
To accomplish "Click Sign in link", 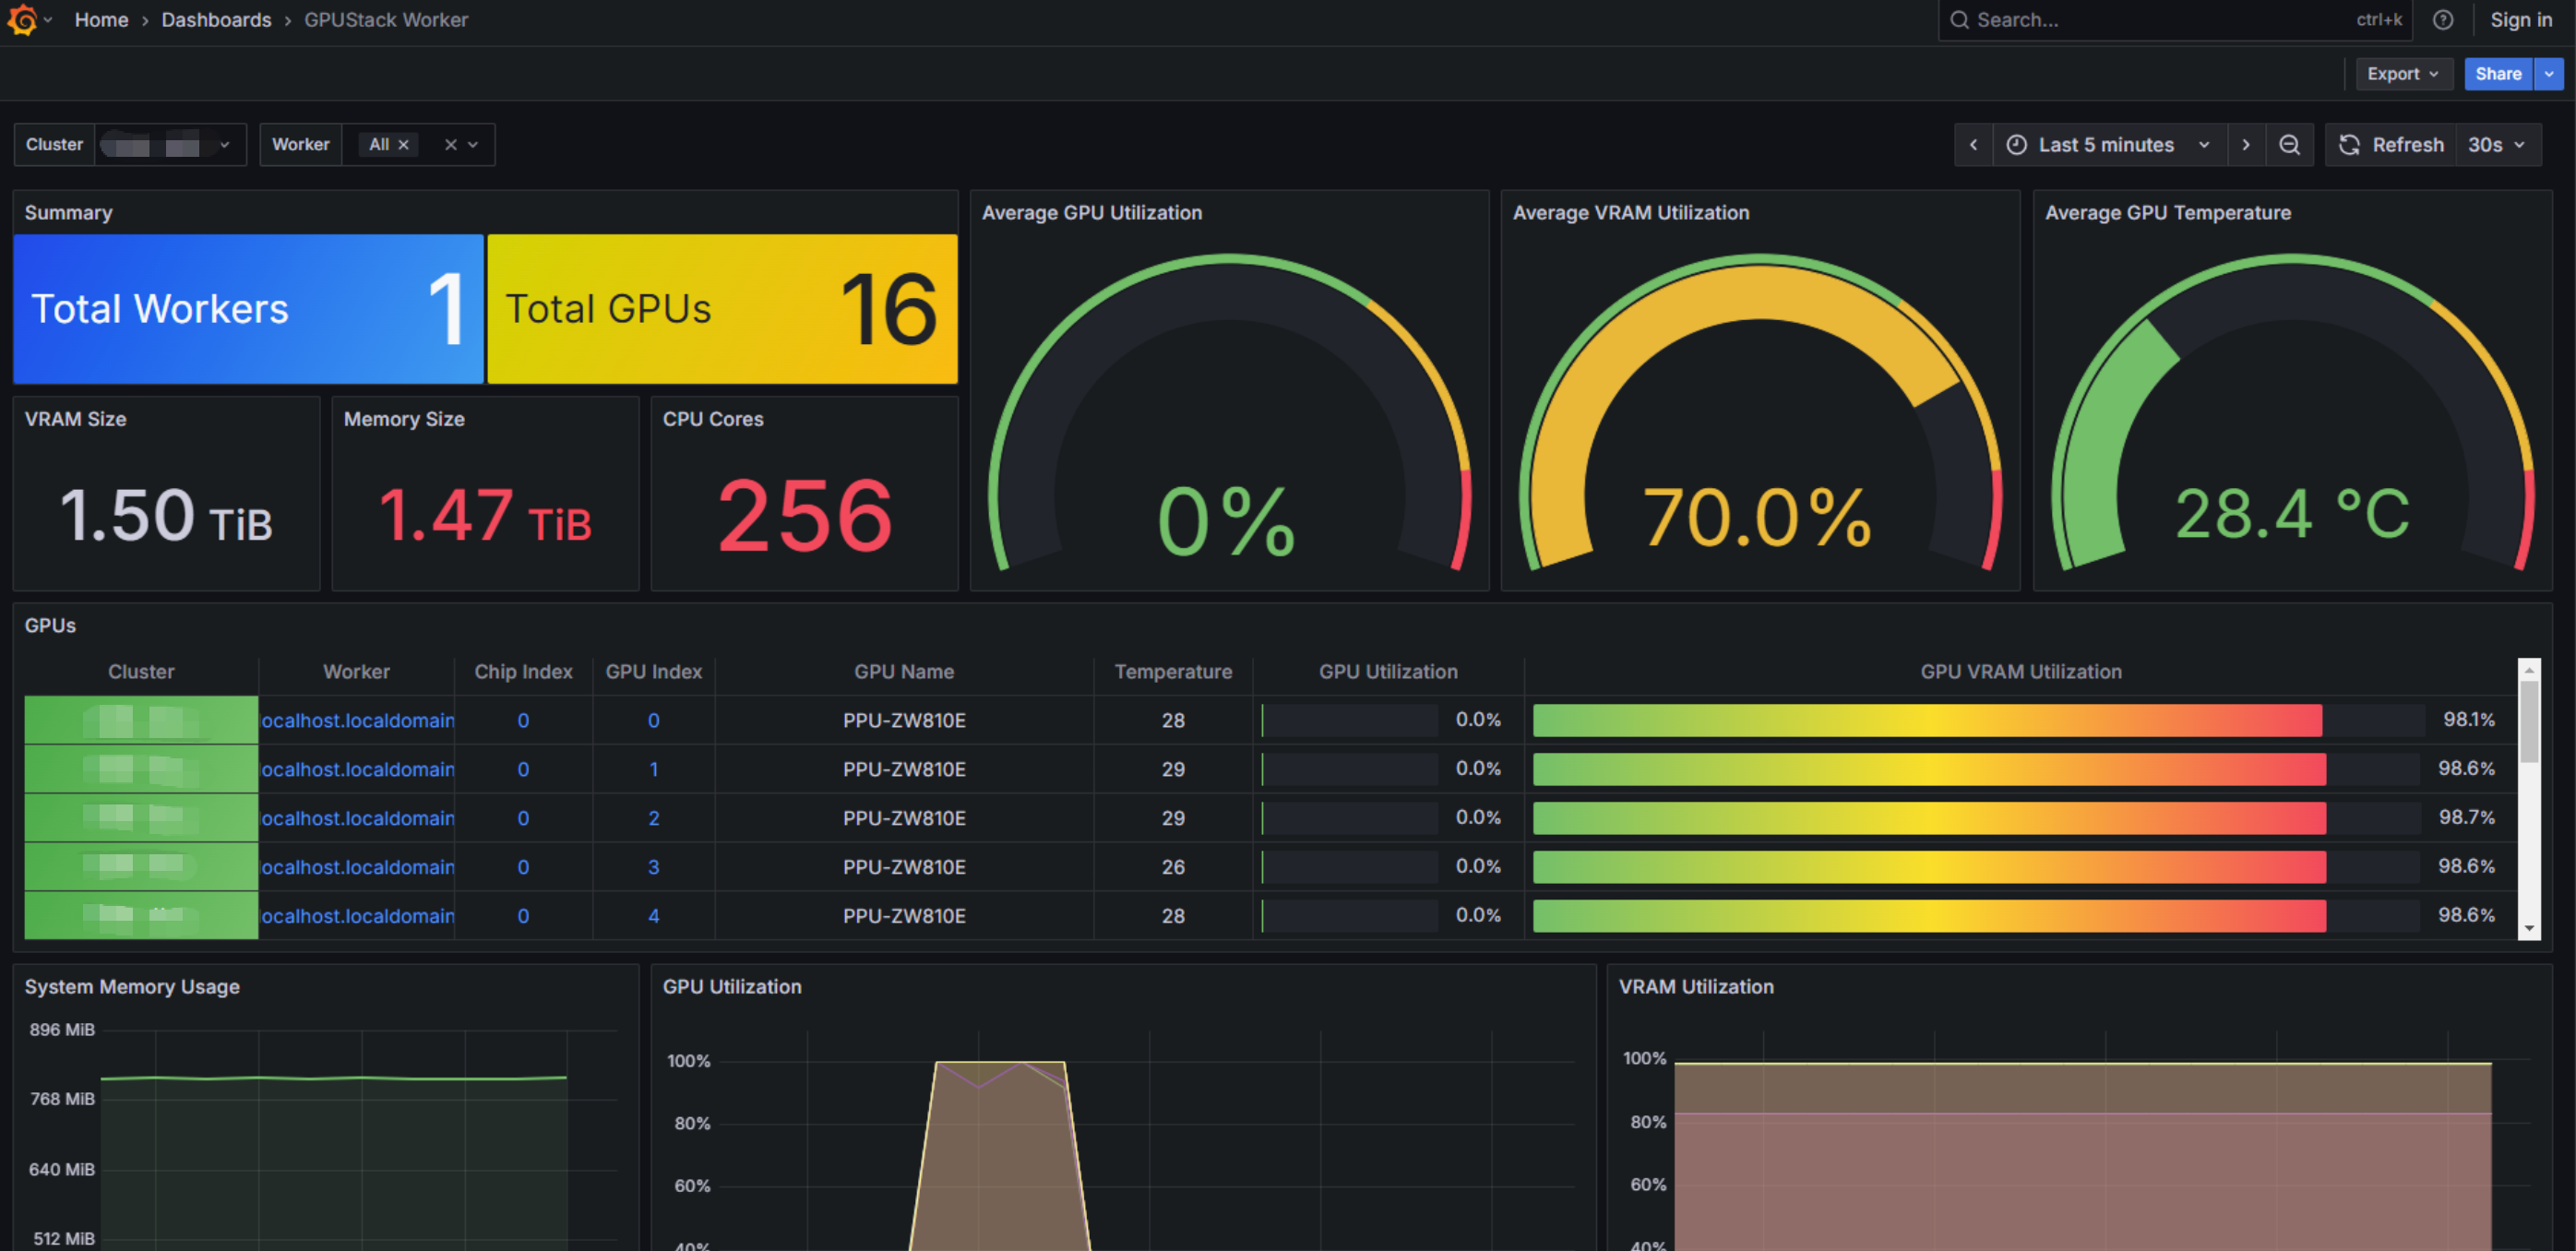I will (x=2520, y=20).
